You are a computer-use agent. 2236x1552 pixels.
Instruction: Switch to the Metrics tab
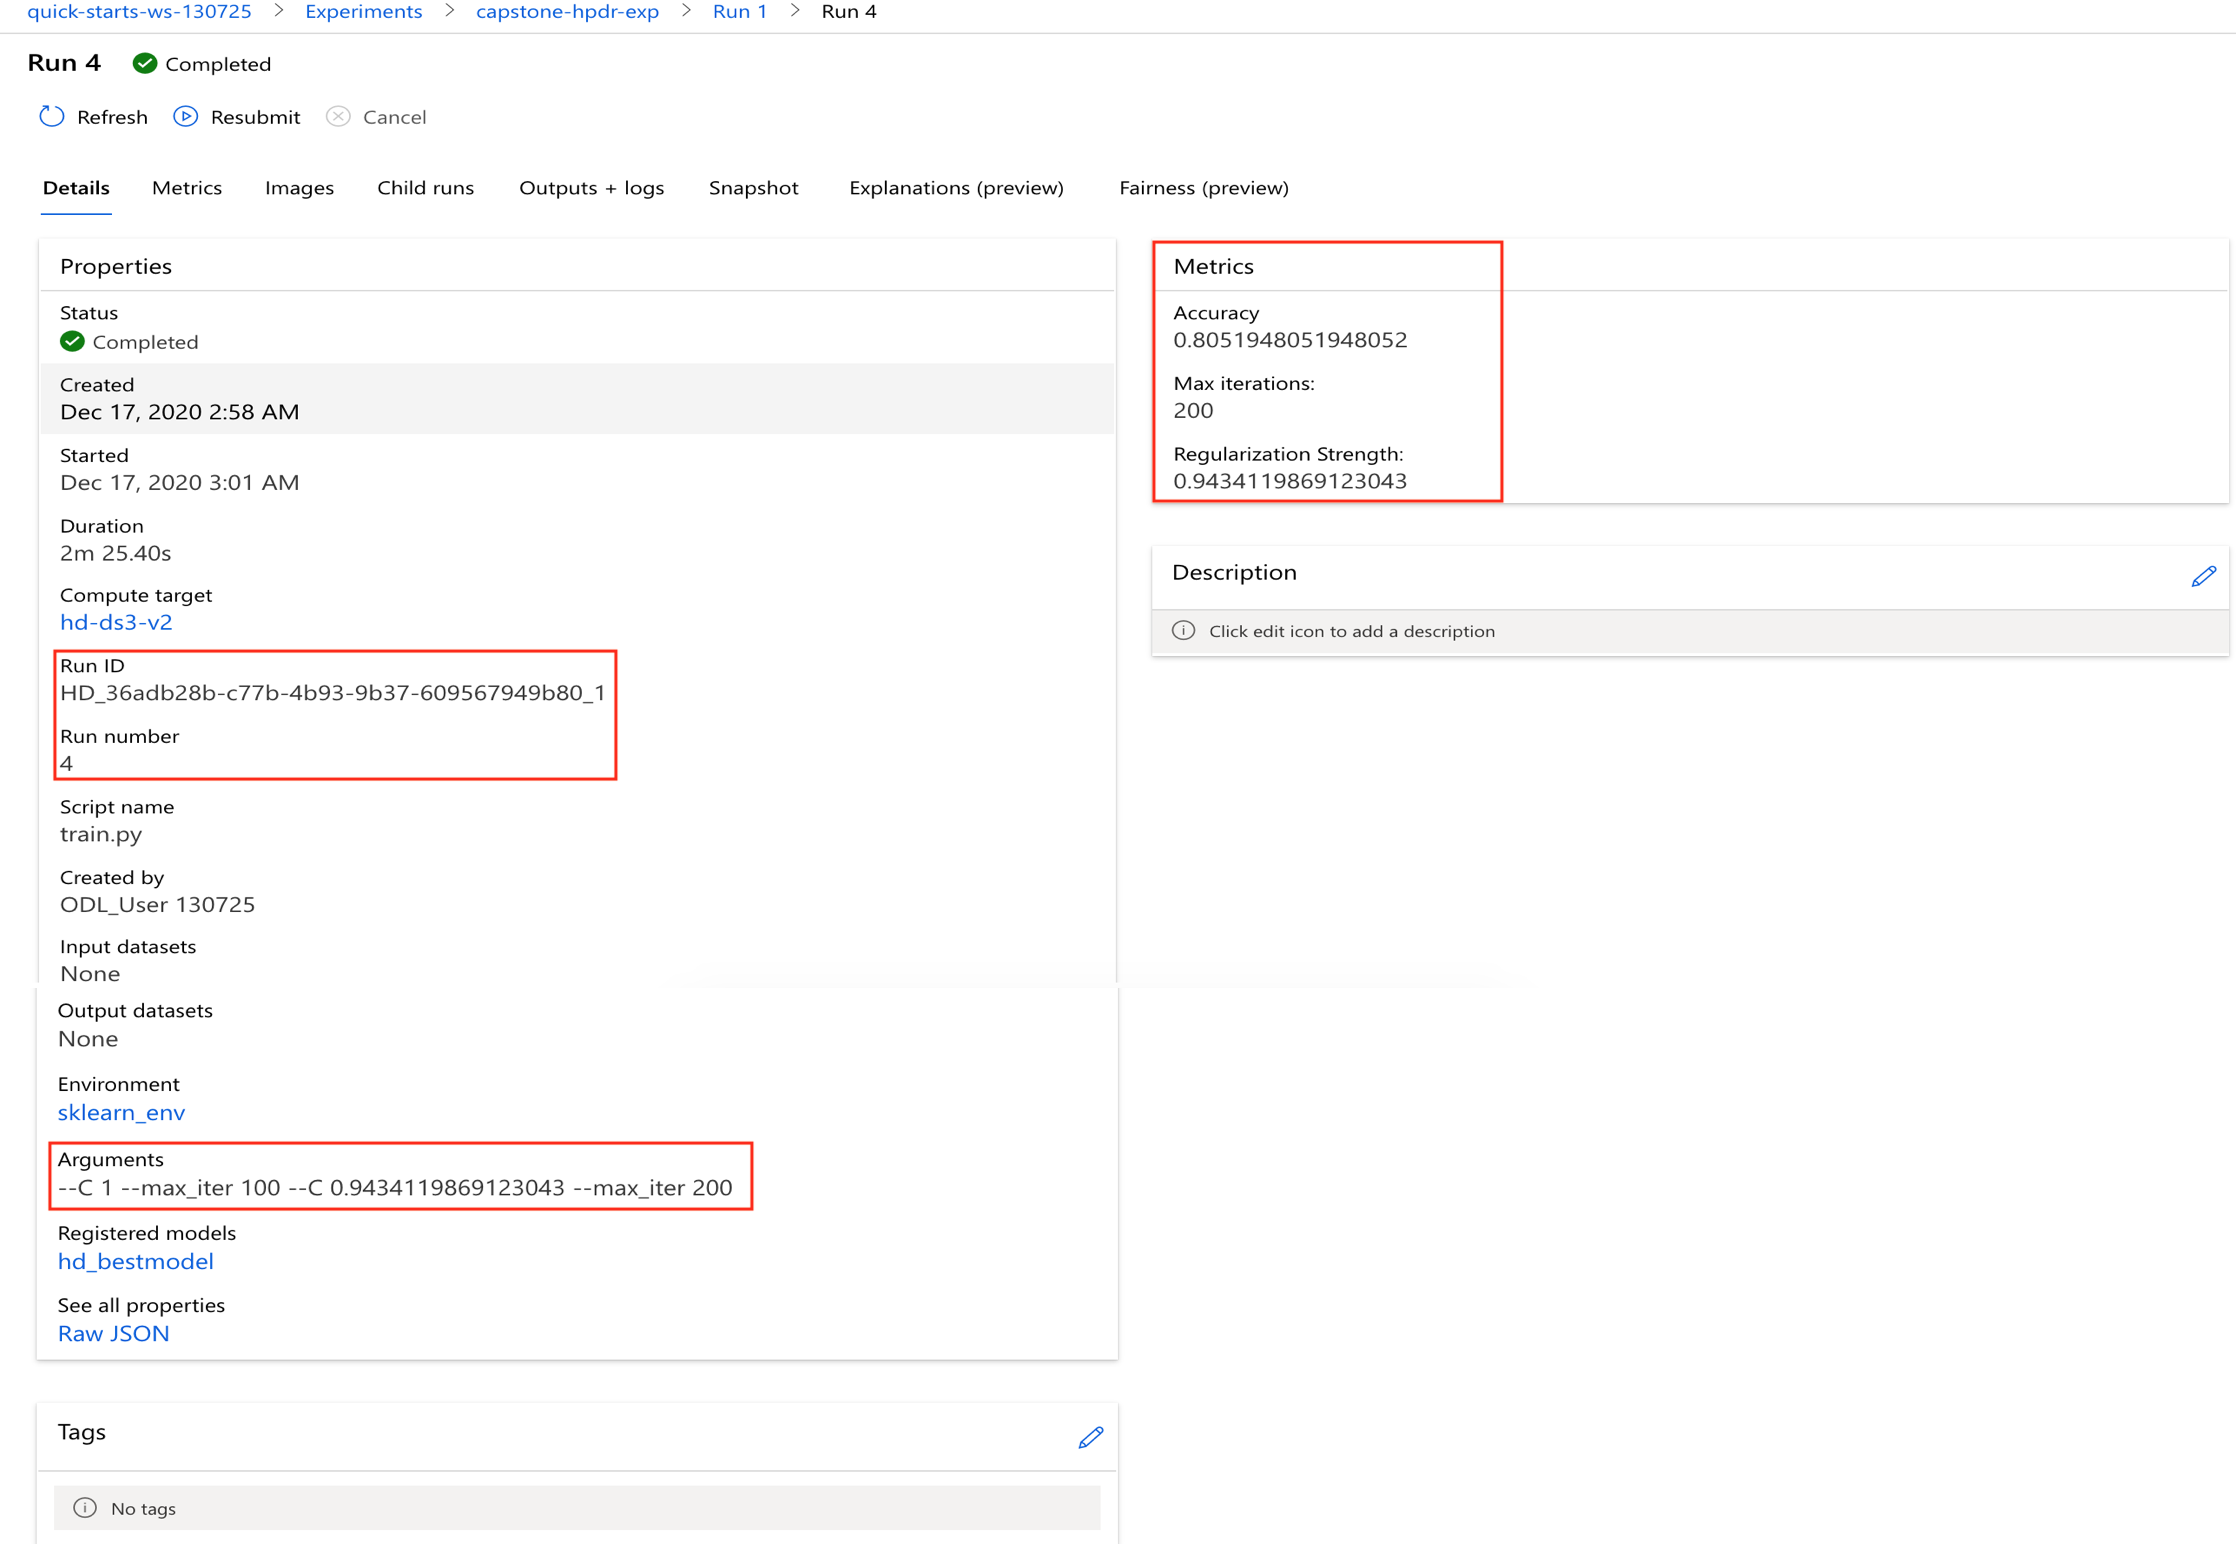tap(187, 188)
